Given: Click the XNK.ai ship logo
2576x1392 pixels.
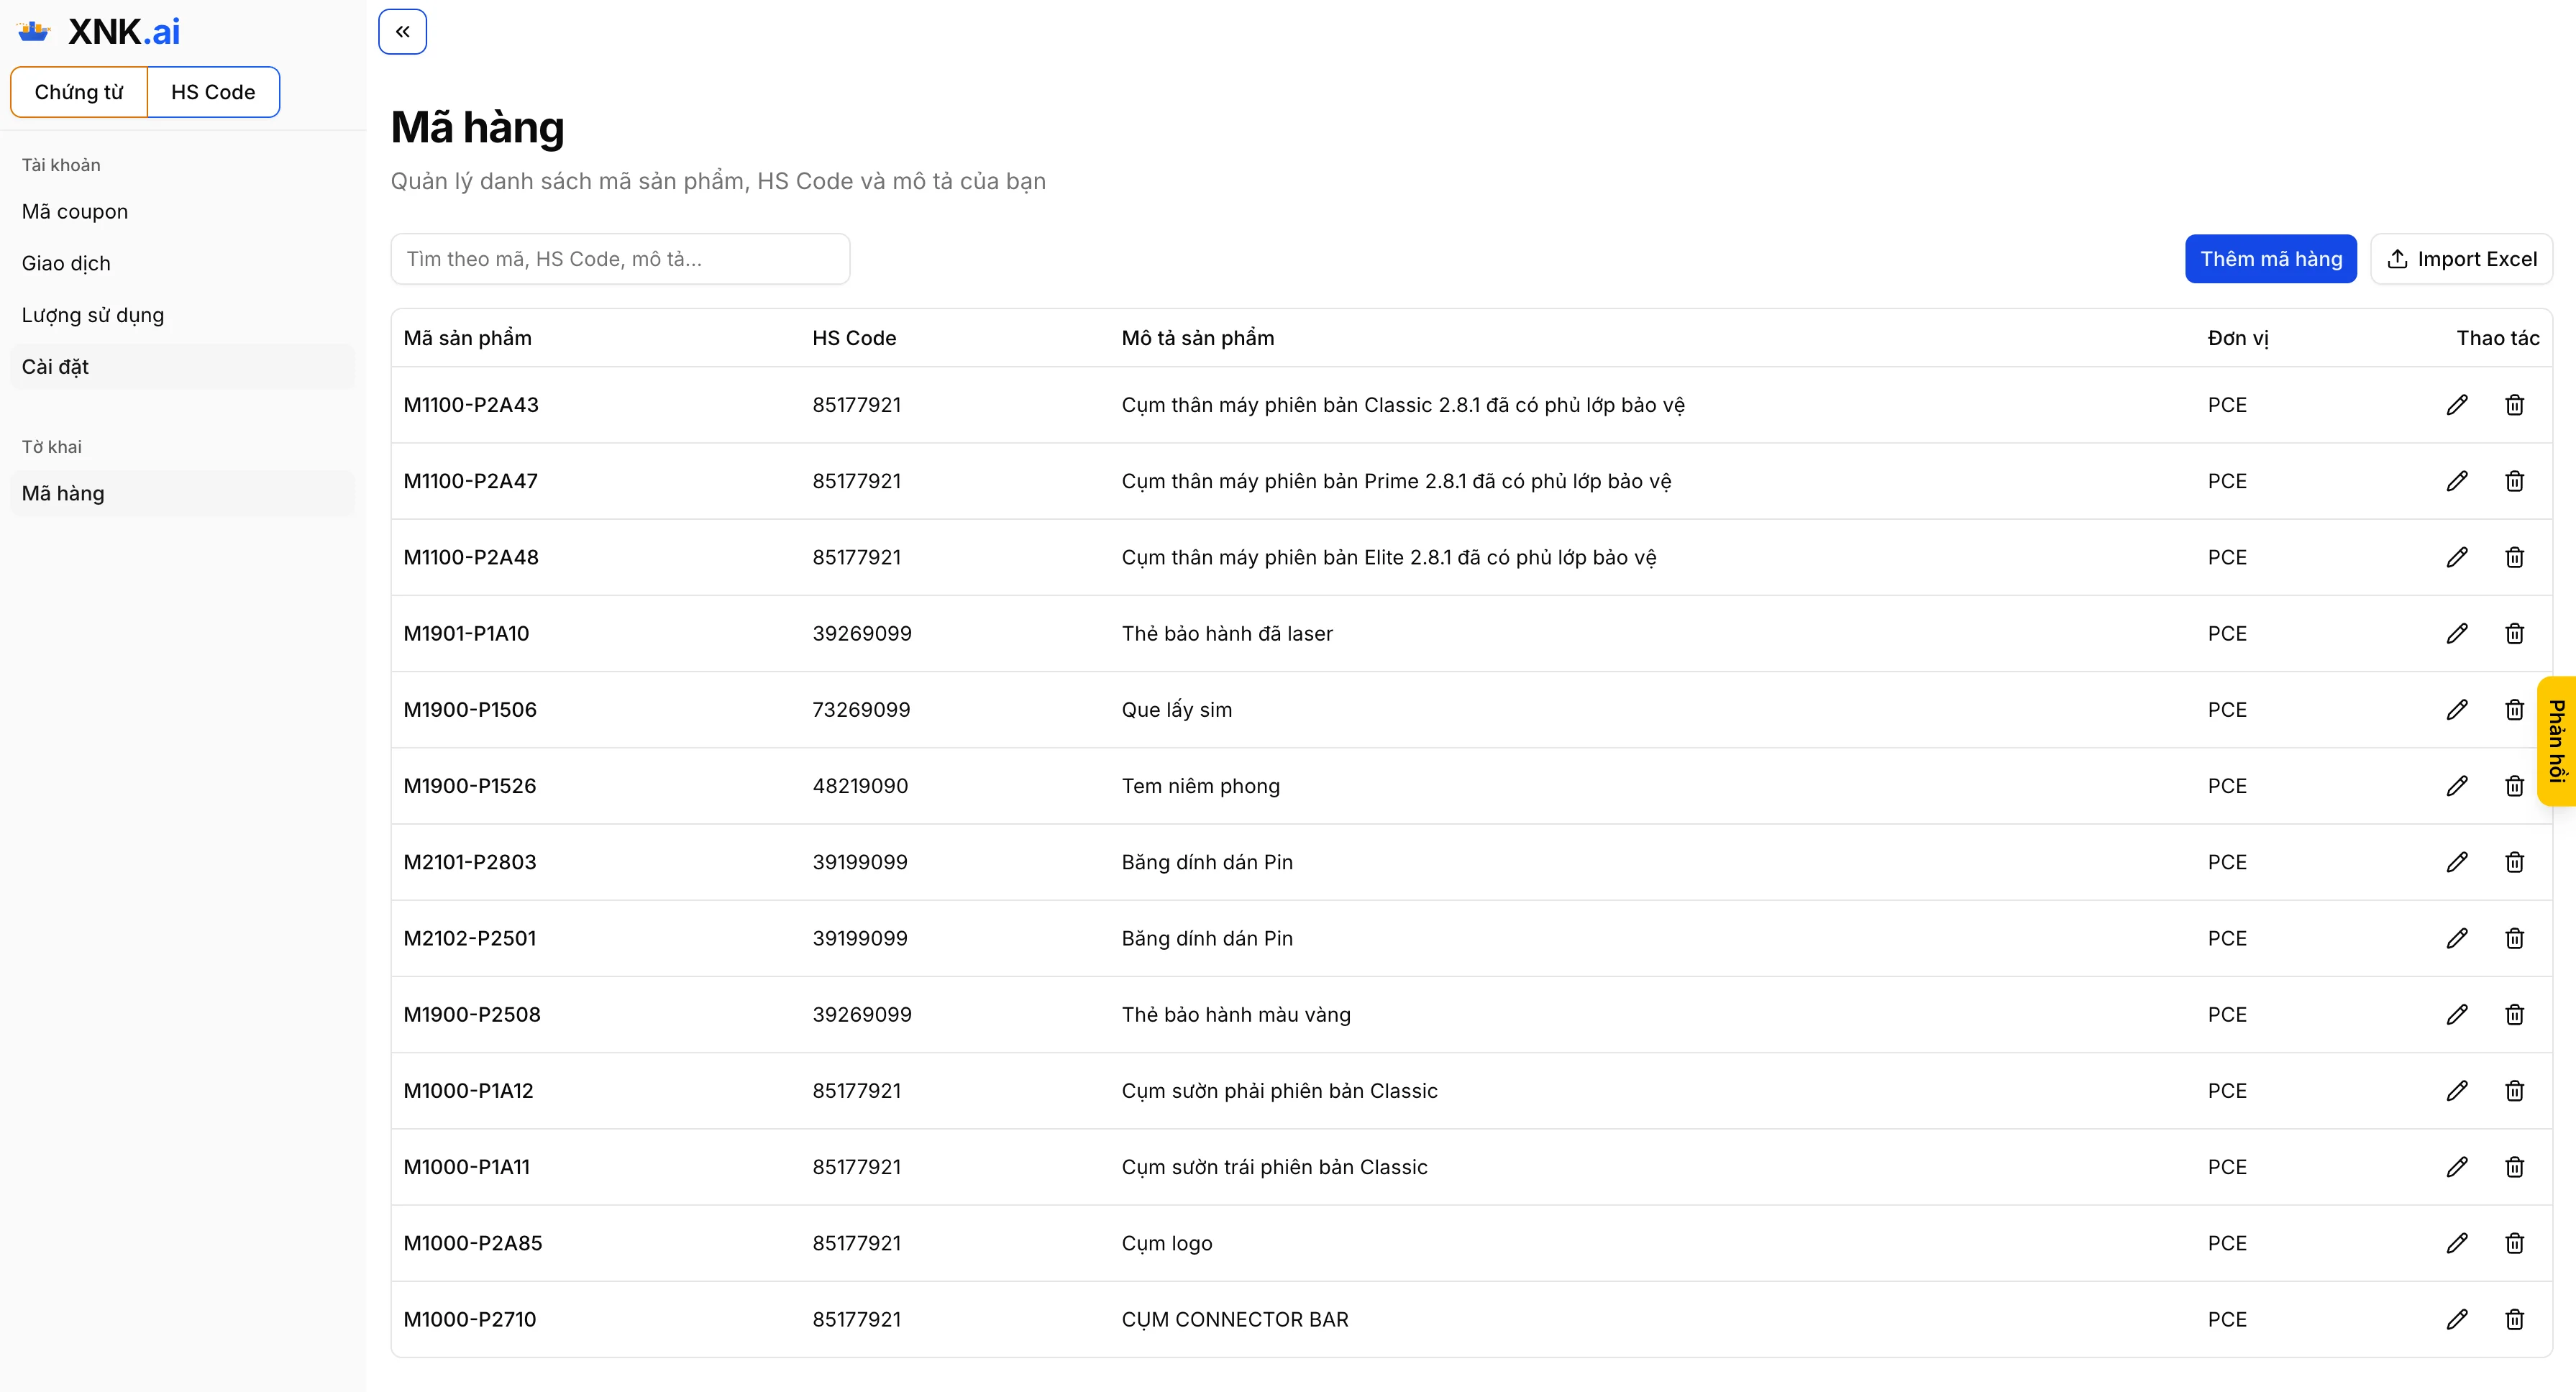Looking at the screenshot, I should [34, 32].
